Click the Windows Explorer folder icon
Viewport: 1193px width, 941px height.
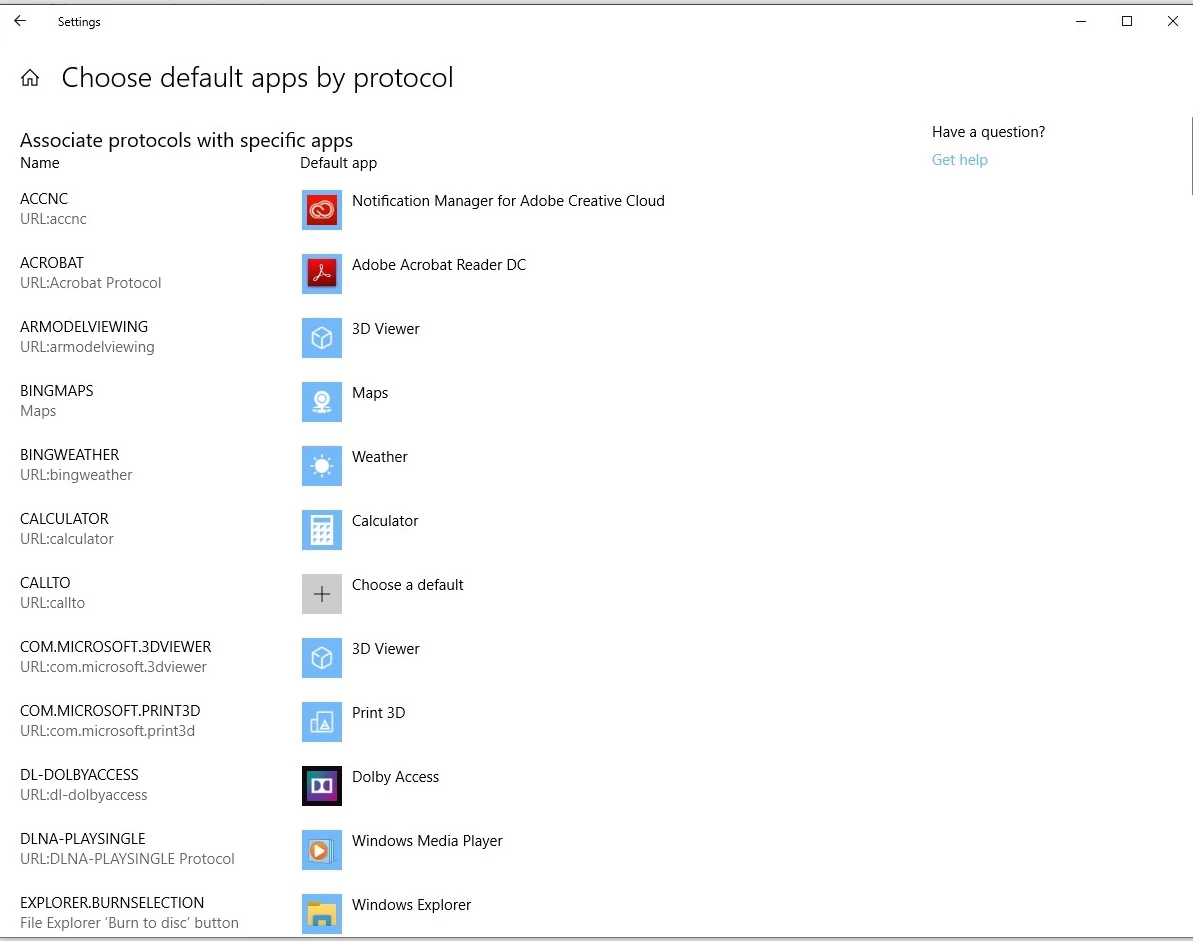321,913
